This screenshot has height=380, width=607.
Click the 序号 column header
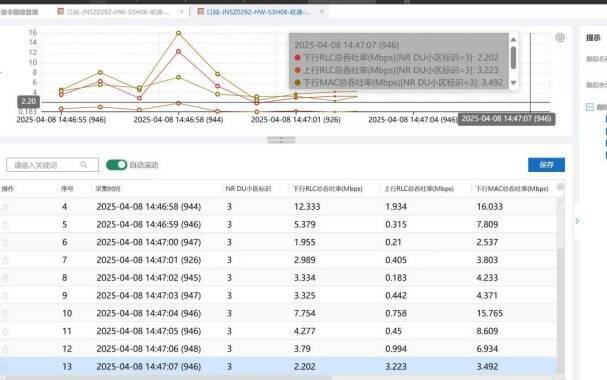click(67, 189)
